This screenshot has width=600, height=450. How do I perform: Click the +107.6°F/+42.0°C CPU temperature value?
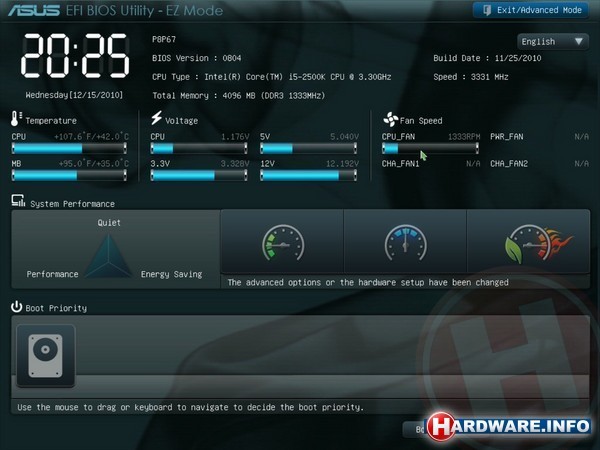91,137
